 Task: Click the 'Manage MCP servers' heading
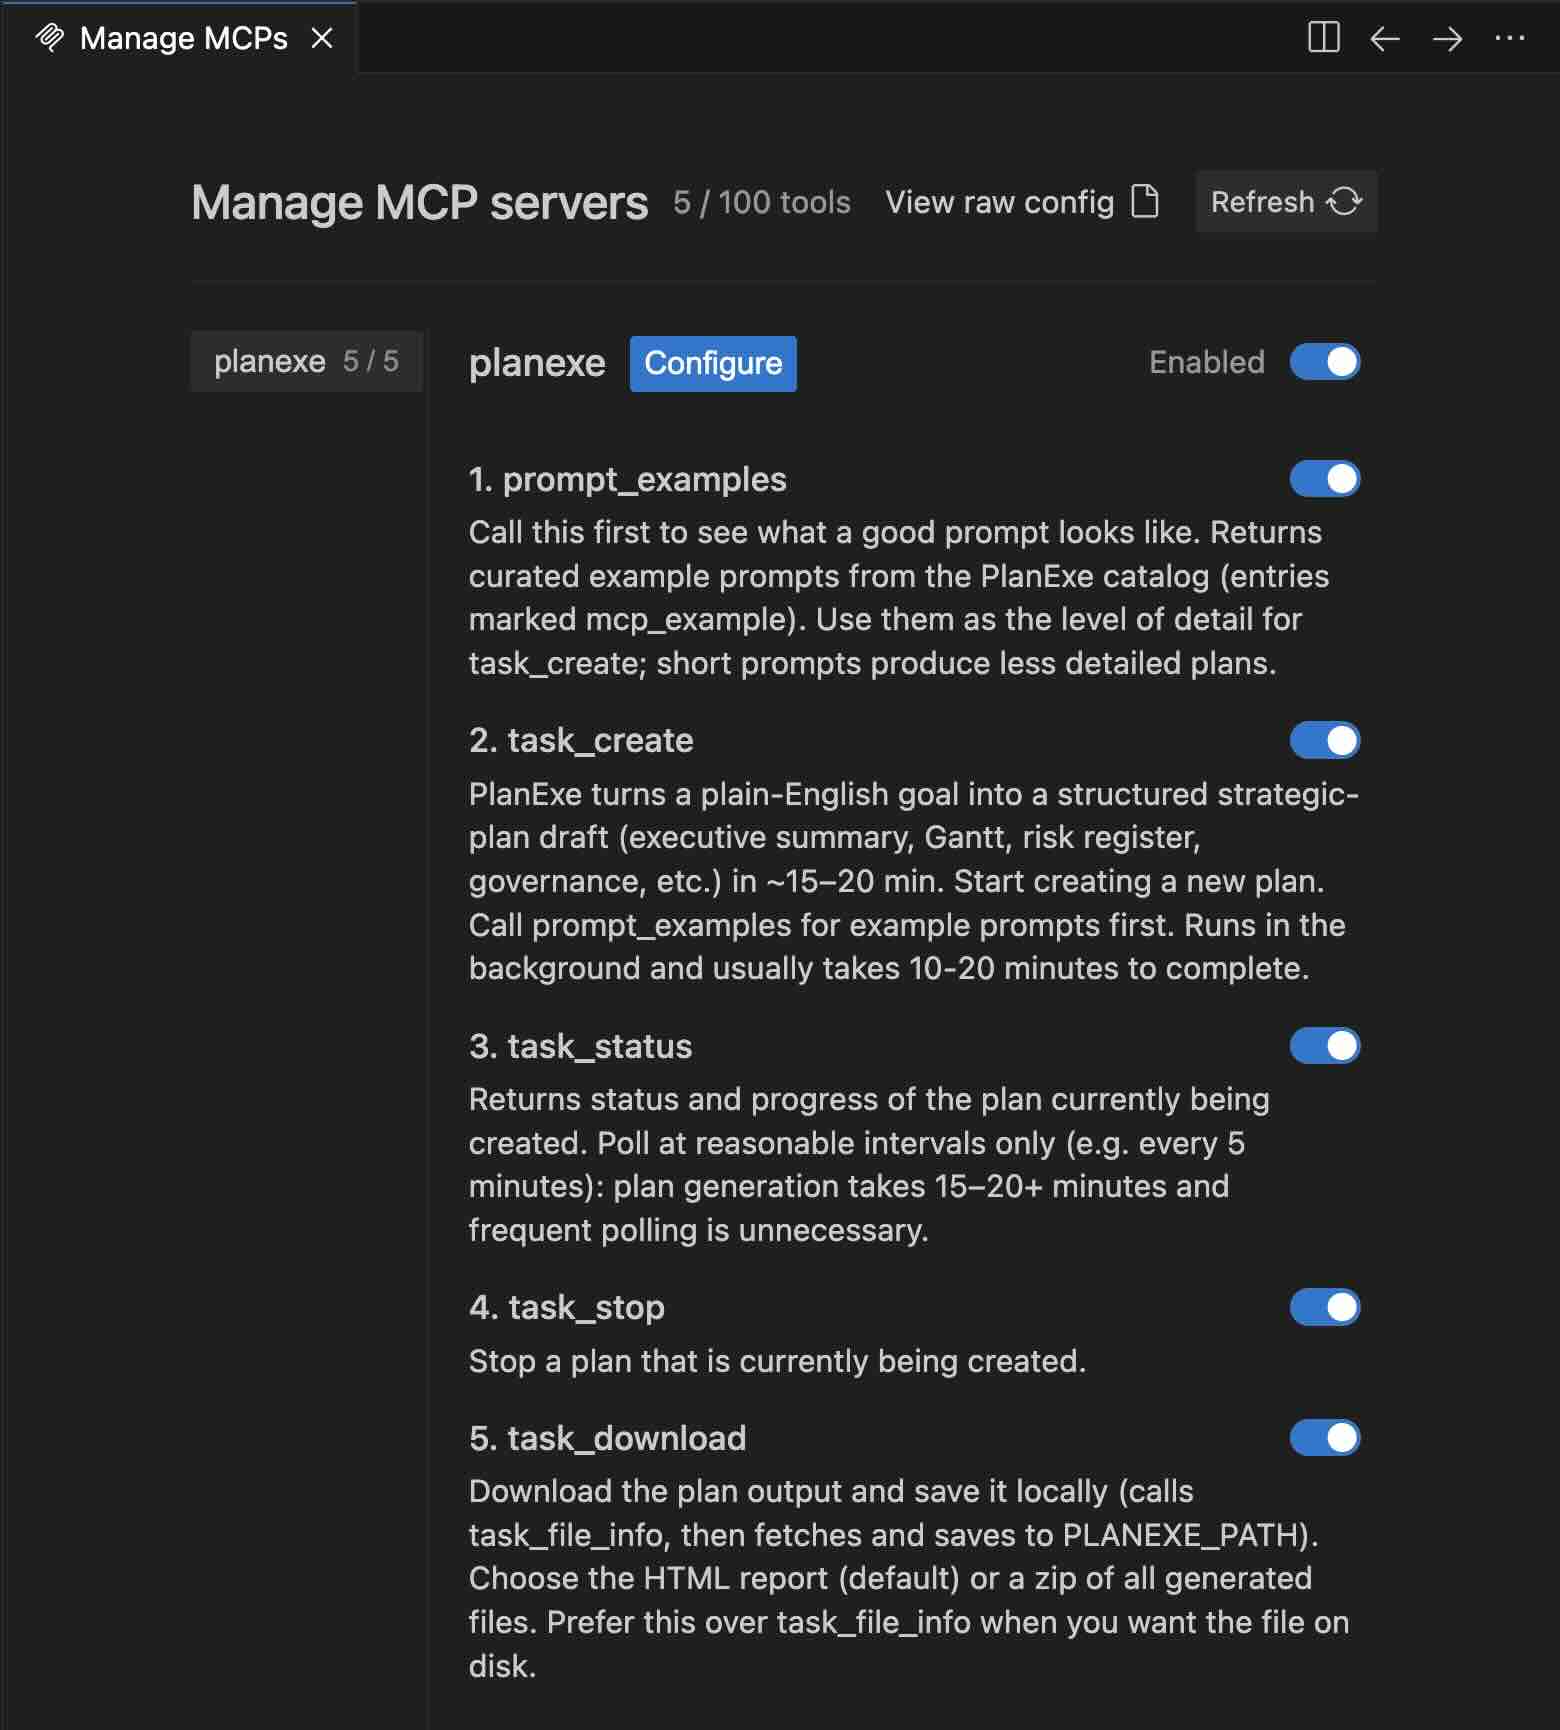coord(420,203)
